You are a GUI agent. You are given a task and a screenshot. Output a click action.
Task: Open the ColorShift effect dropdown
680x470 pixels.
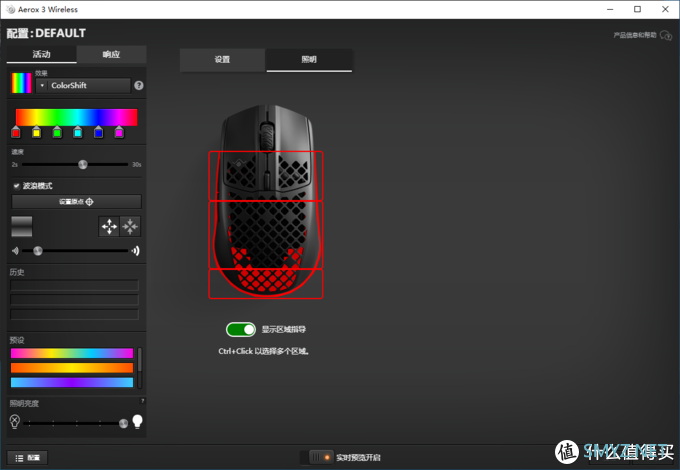pyautogui.click(x=83, y=85)
